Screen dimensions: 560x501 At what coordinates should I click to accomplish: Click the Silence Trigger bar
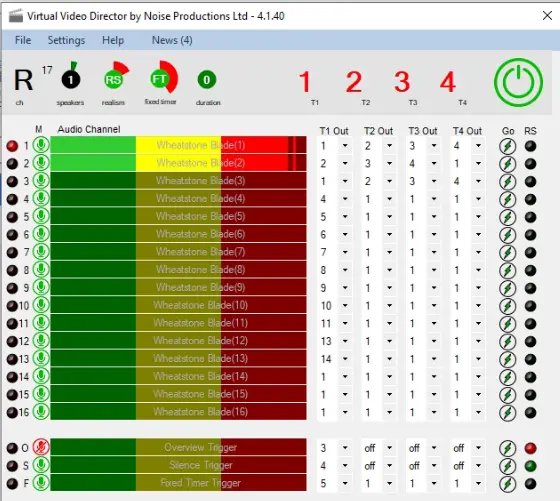pos(178,465)
